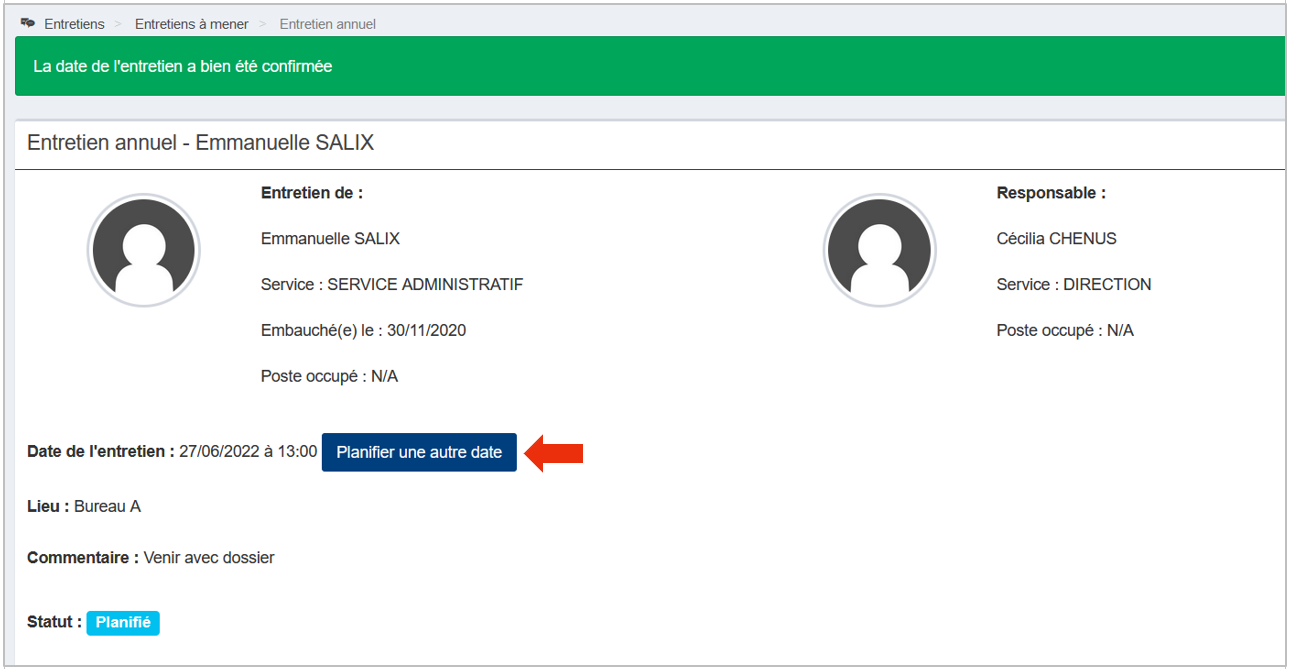Image resolution: width=1290 pixels, height=669 pixels.
Task: Click 'Commentaire : Venir avec dossier' text
Action: pos(151,558)
